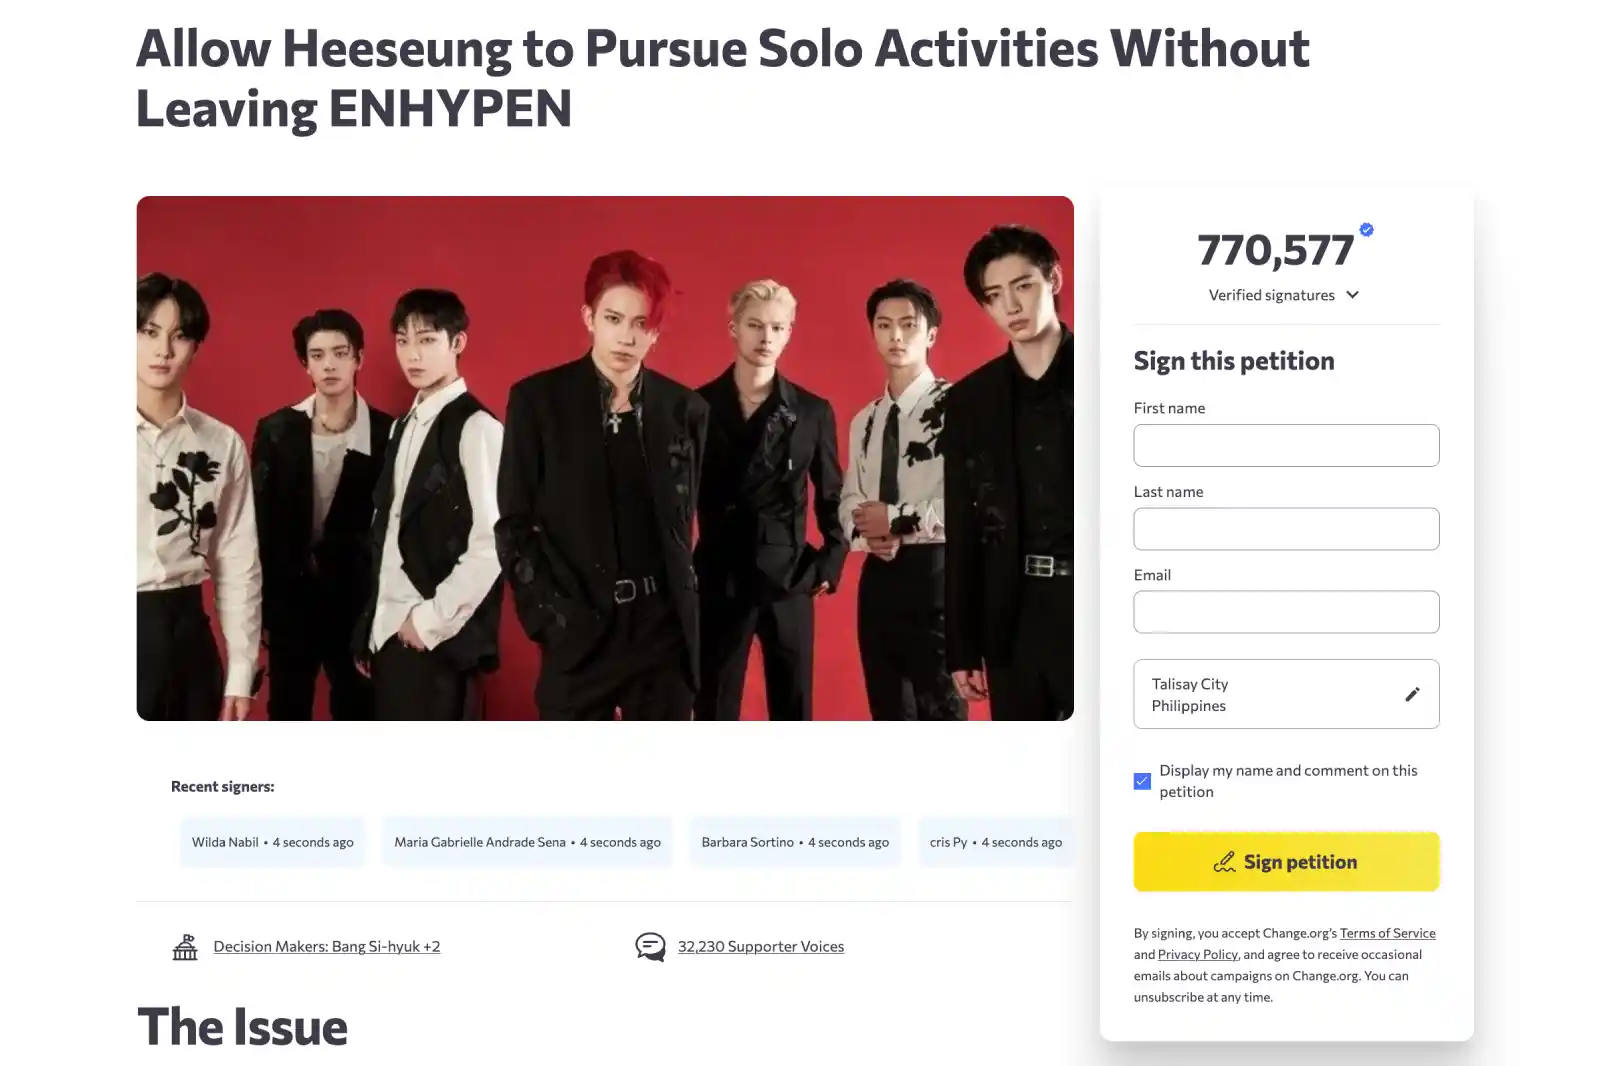This screenshot has height=1066, width=1600.
Task: Select the Wilda Nabil recent signer chip
Action: pyautogui.click(x=272, y=841)
